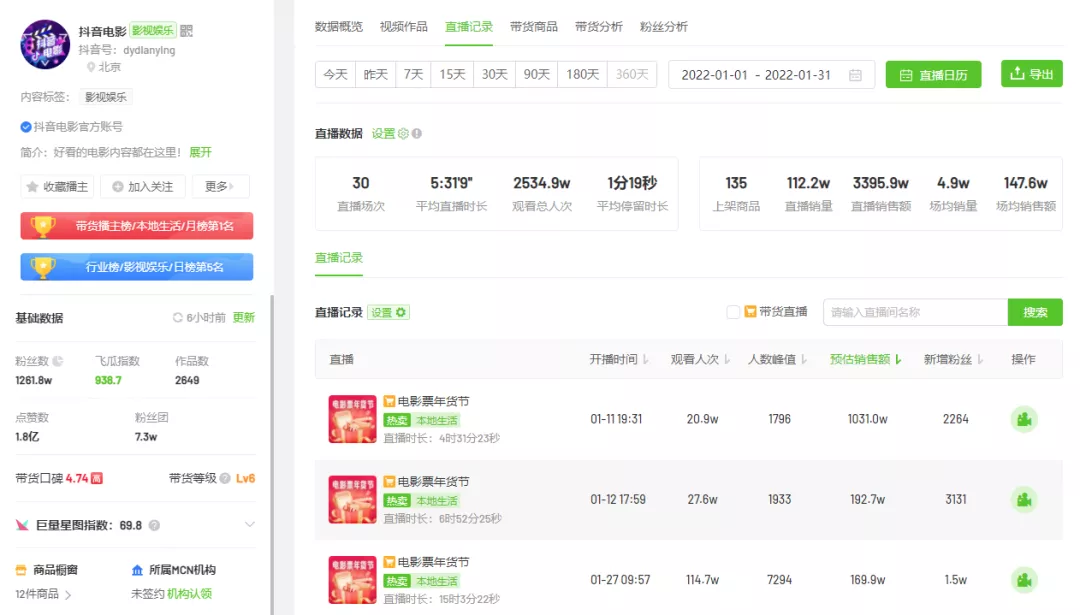Open thumbnail of 01-27 09:57 livestream

point(353,580)
